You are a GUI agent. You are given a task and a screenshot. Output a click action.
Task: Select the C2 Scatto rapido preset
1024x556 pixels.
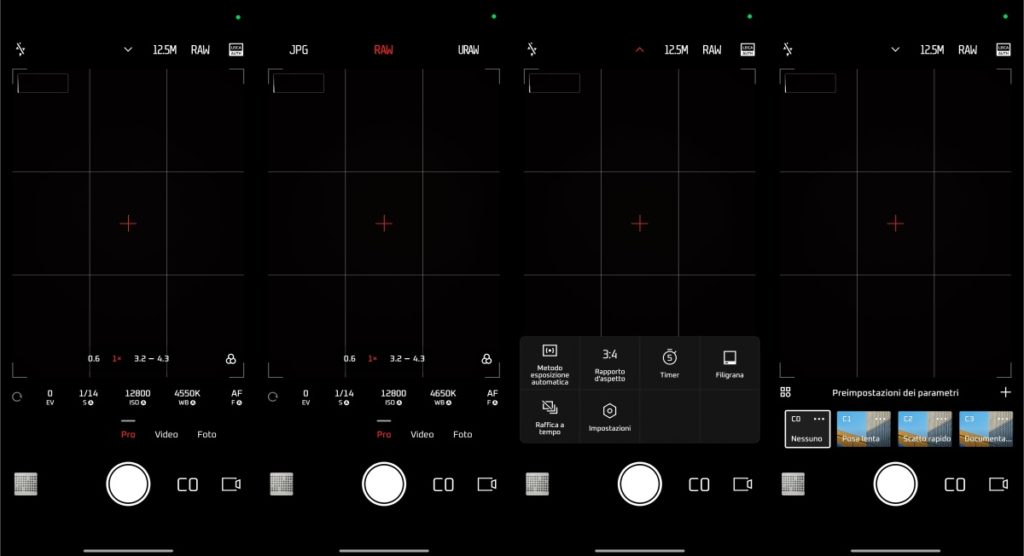(925, 429)
